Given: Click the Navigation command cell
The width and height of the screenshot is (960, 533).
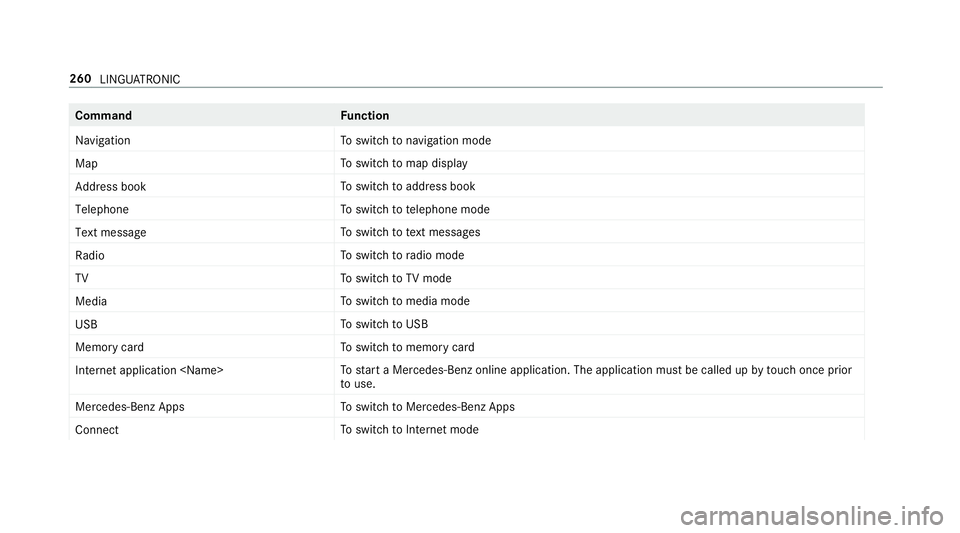Looking at the screenshot, I should 102,140.
